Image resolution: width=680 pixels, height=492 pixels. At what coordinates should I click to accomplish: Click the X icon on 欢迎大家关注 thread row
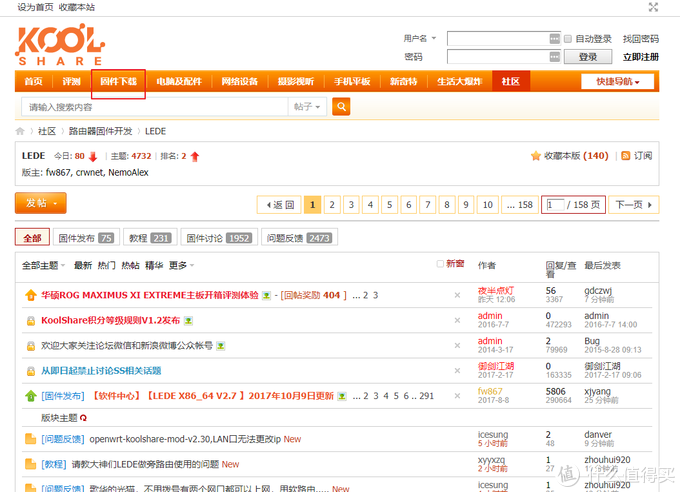pos(457,346)
